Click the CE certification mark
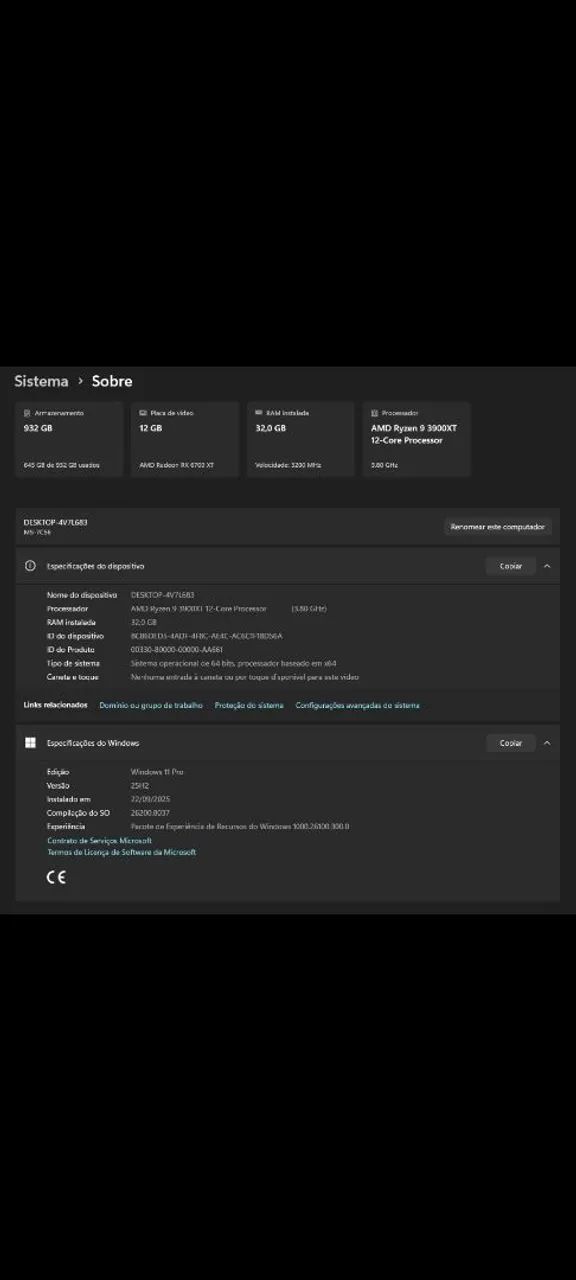This screenshot has width=576, height=1280. click(56, 877)
